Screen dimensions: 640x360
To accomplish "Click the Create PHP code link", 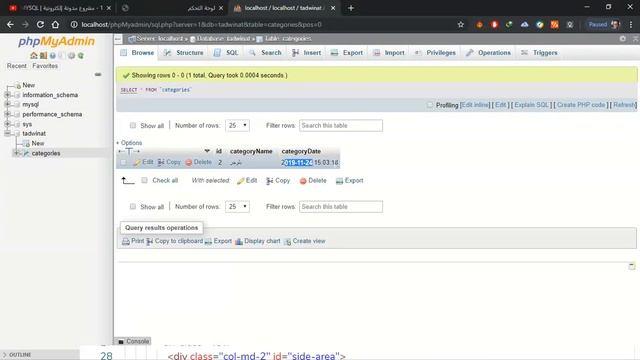I will pyautogui.click(x=581, y=105).
